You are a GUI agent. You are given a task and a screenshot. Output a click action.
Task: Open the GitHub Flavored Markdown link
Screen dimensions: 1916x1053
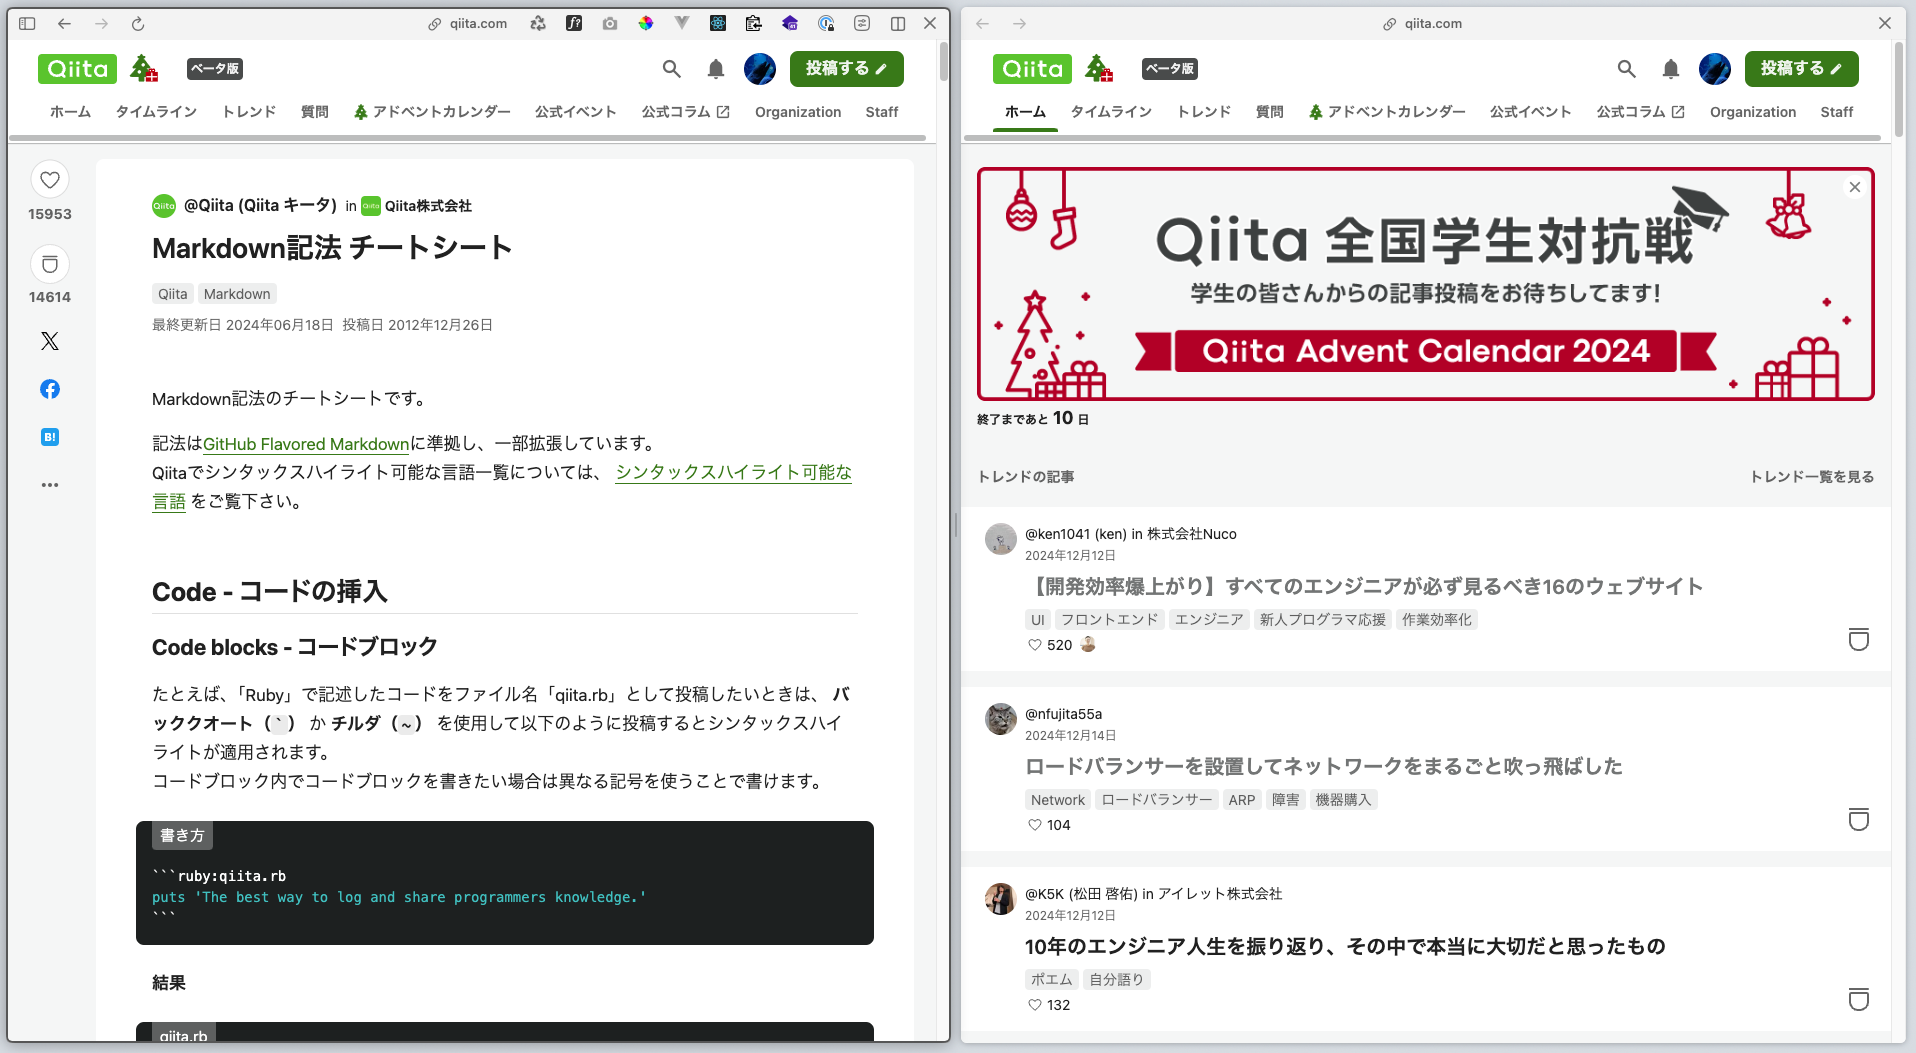point(305,443)
